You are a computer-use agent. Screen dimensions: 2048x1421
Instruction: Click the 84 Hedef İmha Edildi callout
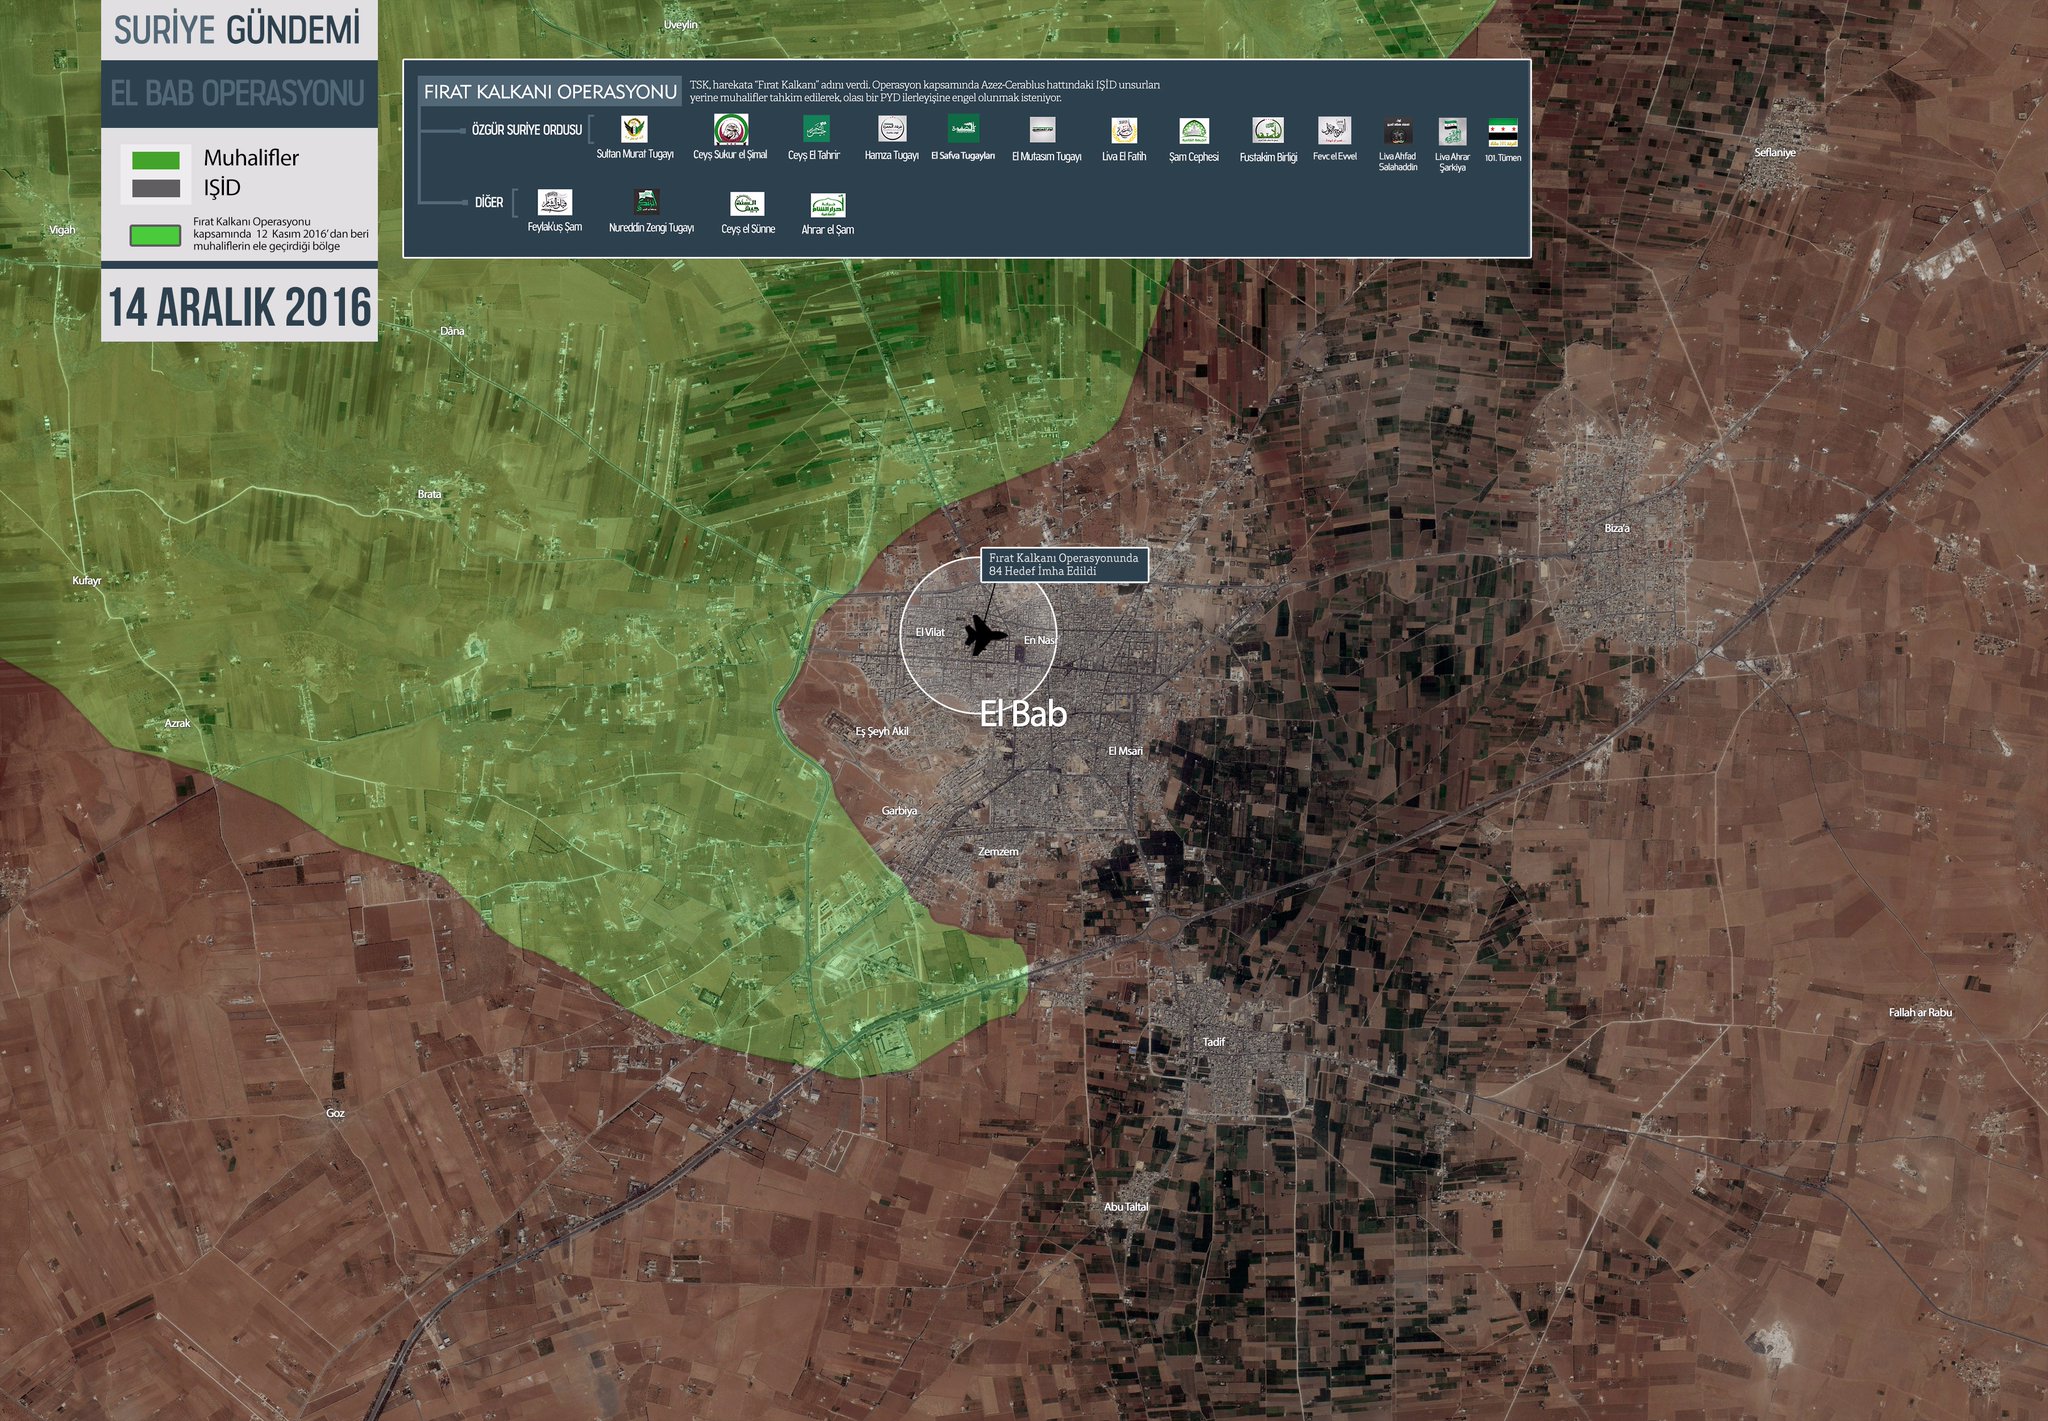[x=1064, y=565]
